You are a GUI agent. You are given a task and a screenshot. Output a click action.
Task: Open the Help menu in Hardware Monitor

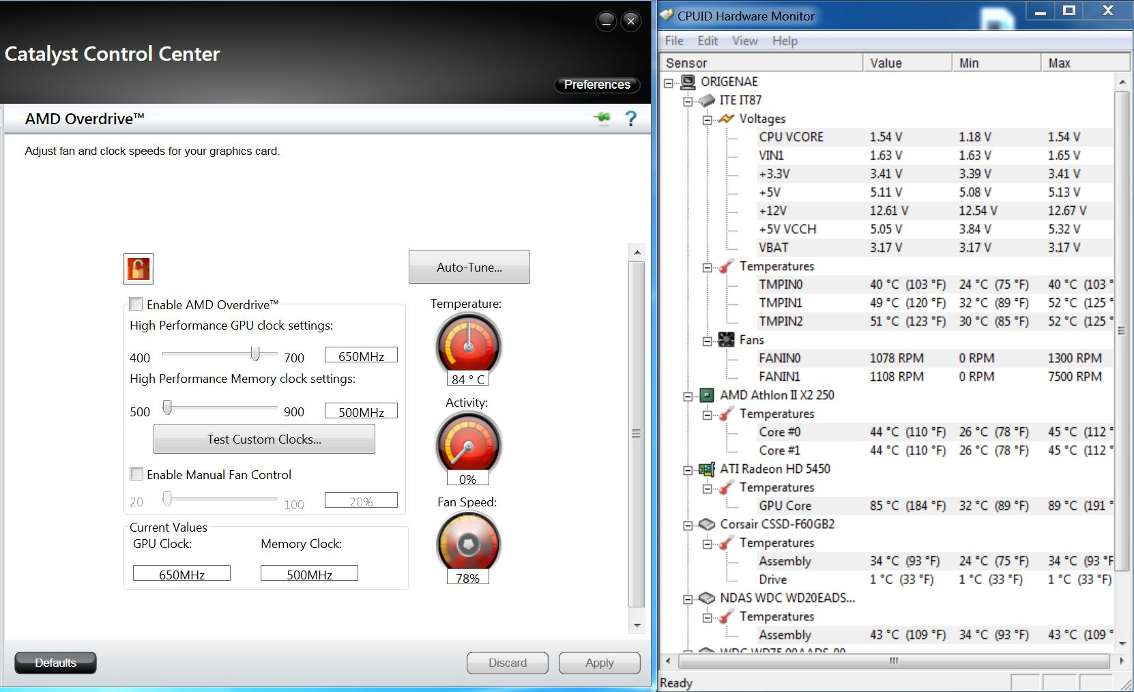[785, 40]
